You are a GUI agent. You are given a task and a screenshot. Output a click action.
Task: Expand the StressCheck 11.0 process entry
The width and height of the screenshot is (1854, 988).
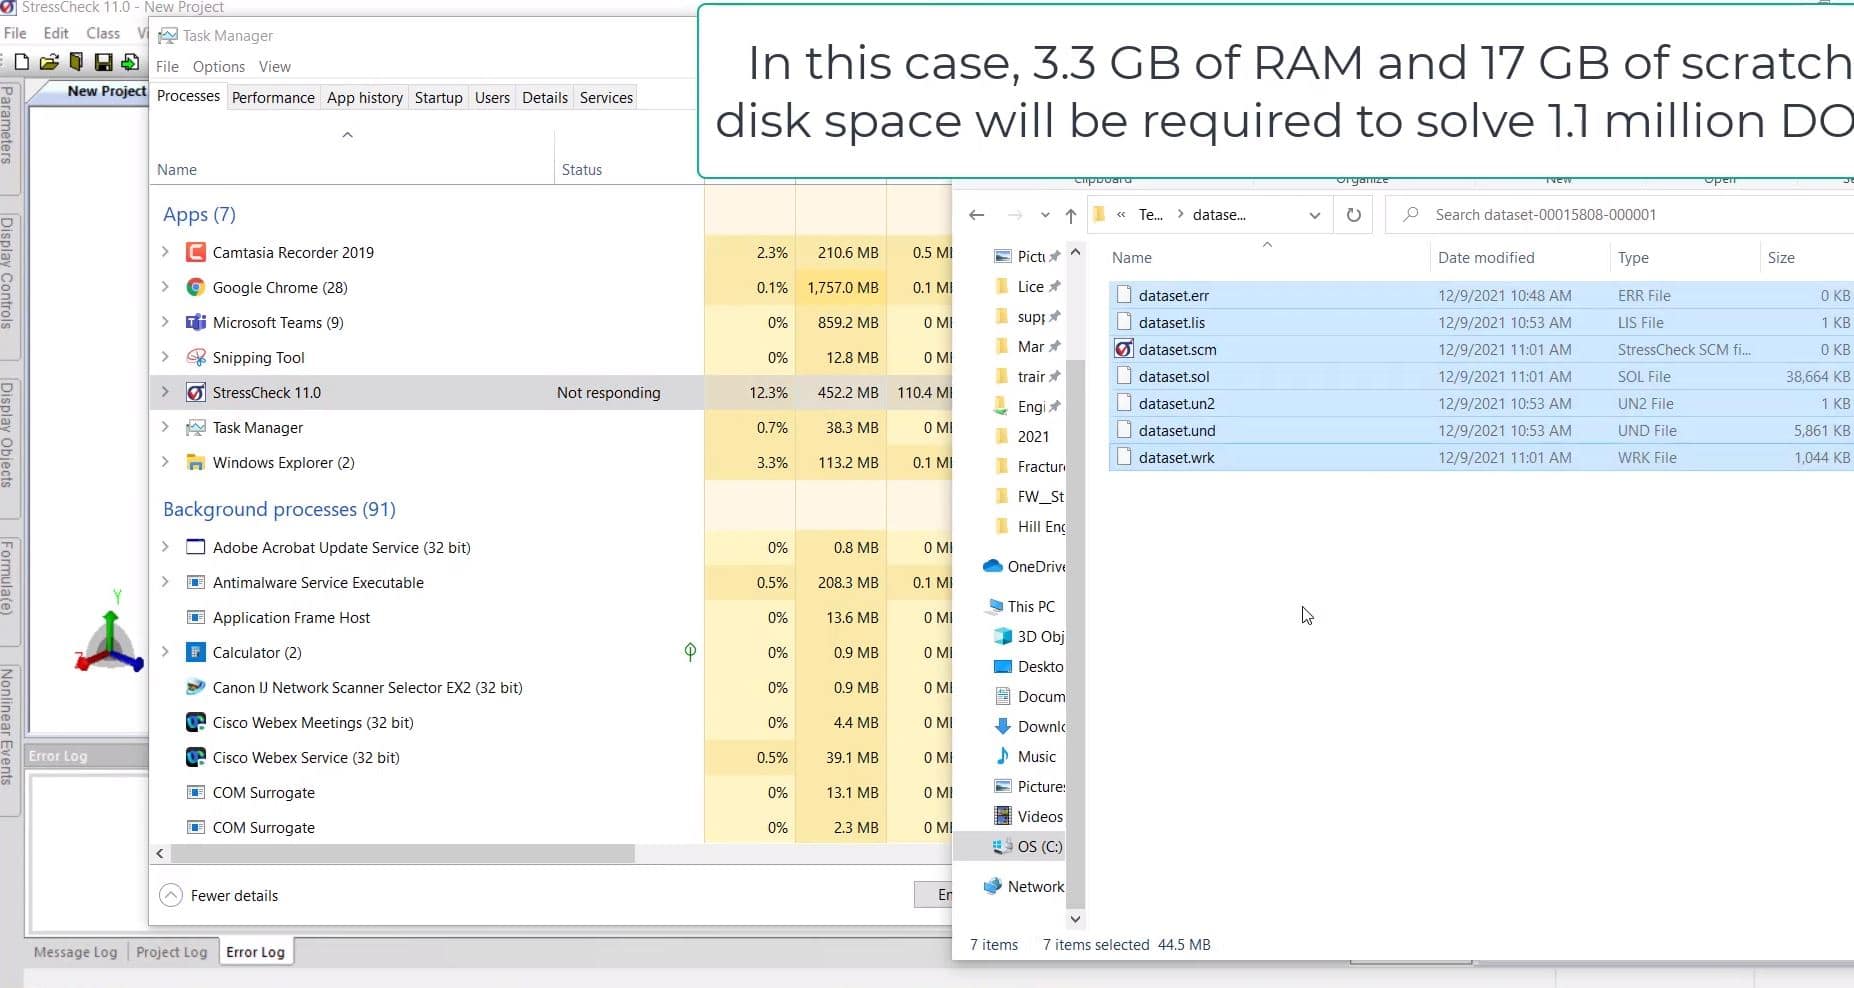coord(166,392)
